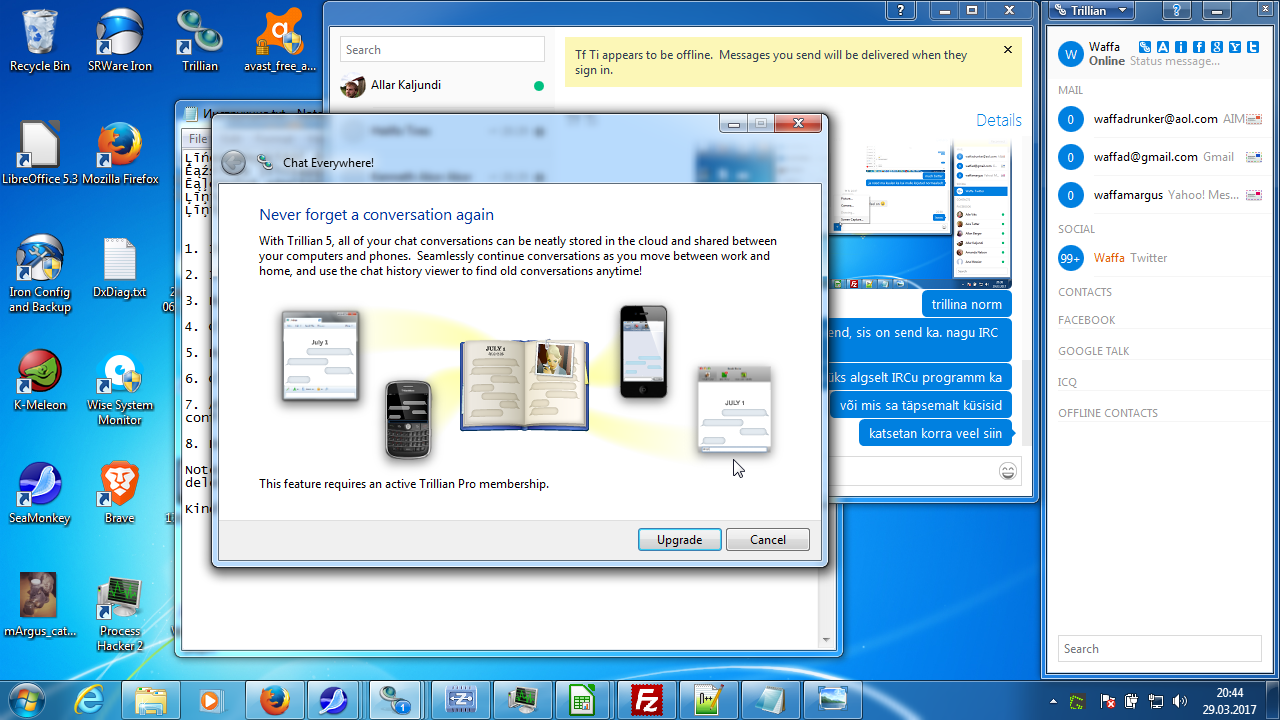Image resolution: width=1280 pixels, height=720 pixels.
Task: Click the Twitter account status icon
Action: click(1253, 47)
